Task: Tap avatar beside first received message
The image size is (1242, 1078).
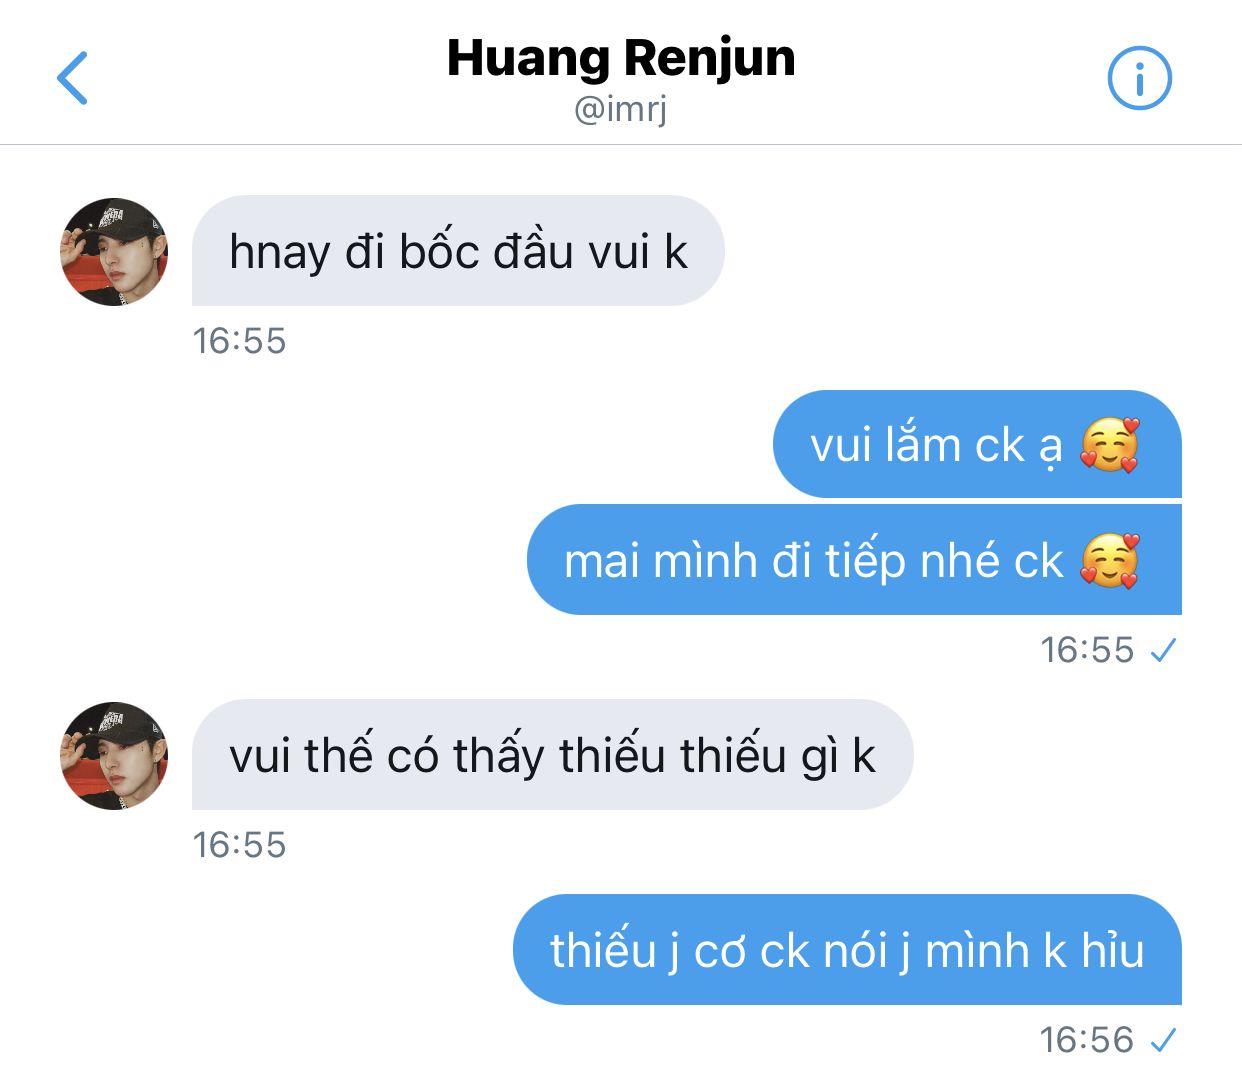Action: tap(114, 252)
